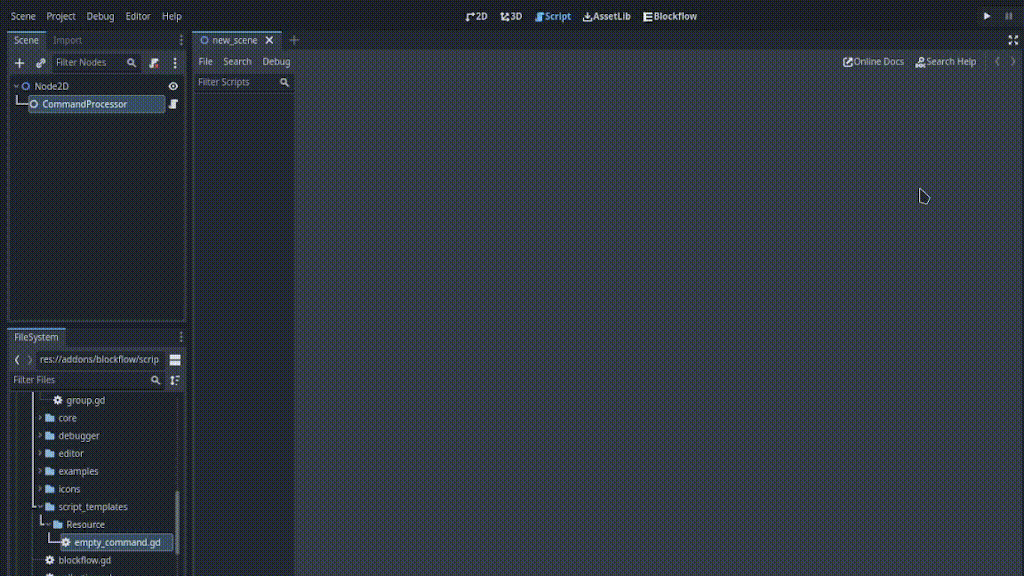Expand the examples folder
Viewport: 1024px width, 576px height.
tap(40, 471)
